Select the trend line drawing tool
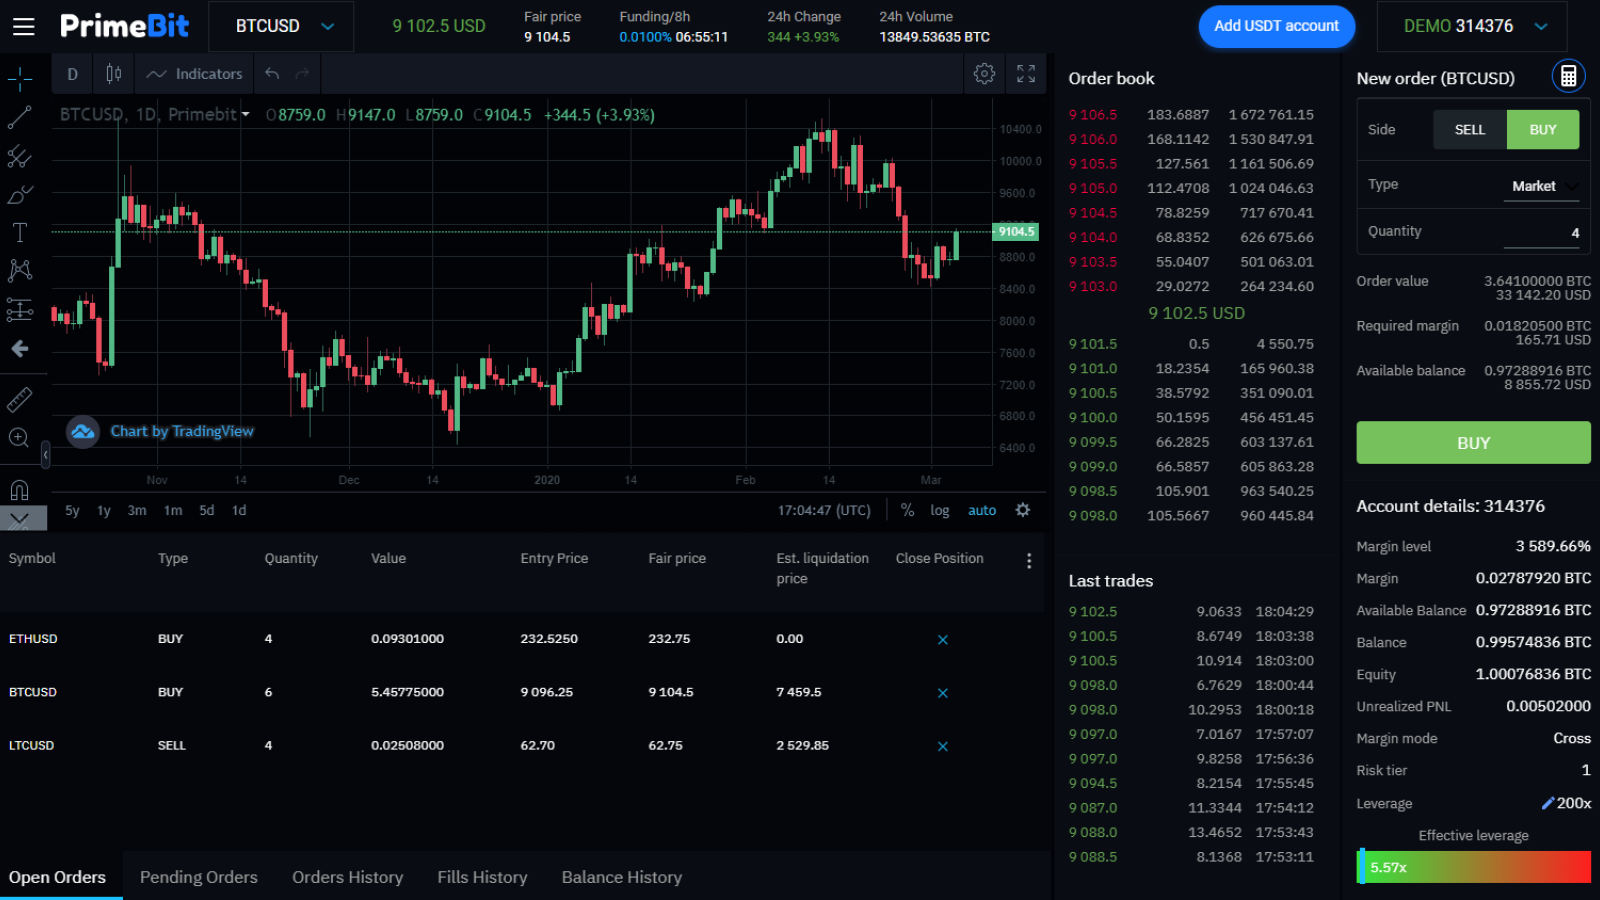Screen dimensions: 1600x900 point(20,117)
